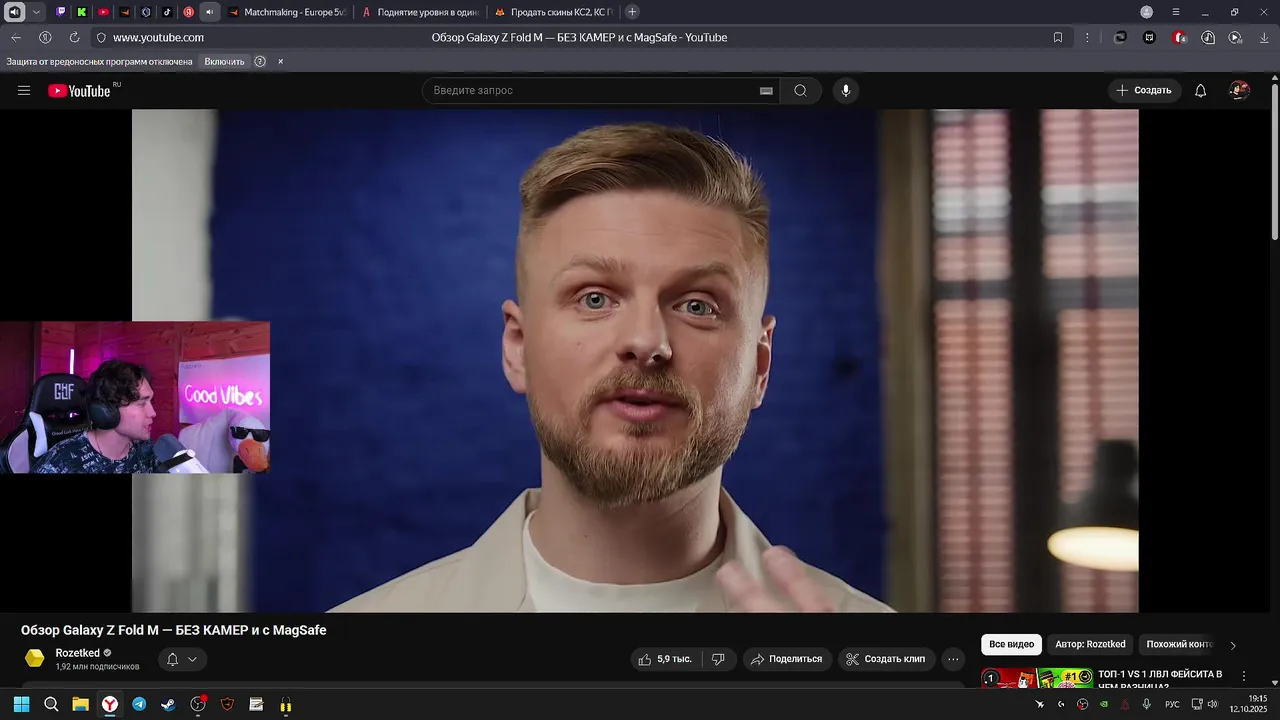Switch to pinned Twitch tab
The width and height of the screenshot is (1280, 720).
click(x=61, y=12)
